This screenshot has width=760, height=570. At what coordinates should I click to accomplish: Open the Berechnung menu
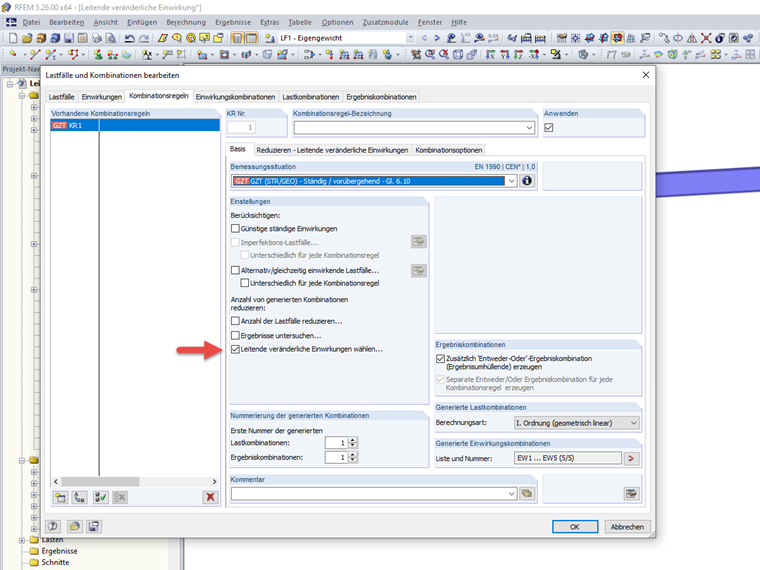tap(186, 22)
